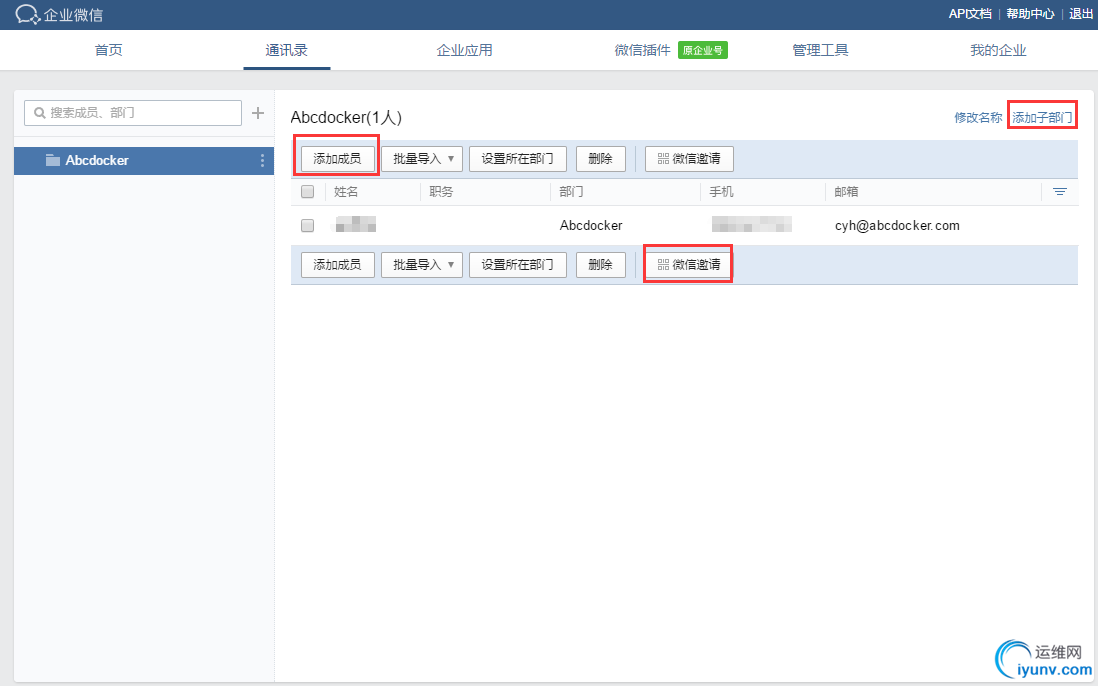The width and height of the screenshot is (1098, 686).
Task: Click the top 添加成员 button
Action: point(338,159)
